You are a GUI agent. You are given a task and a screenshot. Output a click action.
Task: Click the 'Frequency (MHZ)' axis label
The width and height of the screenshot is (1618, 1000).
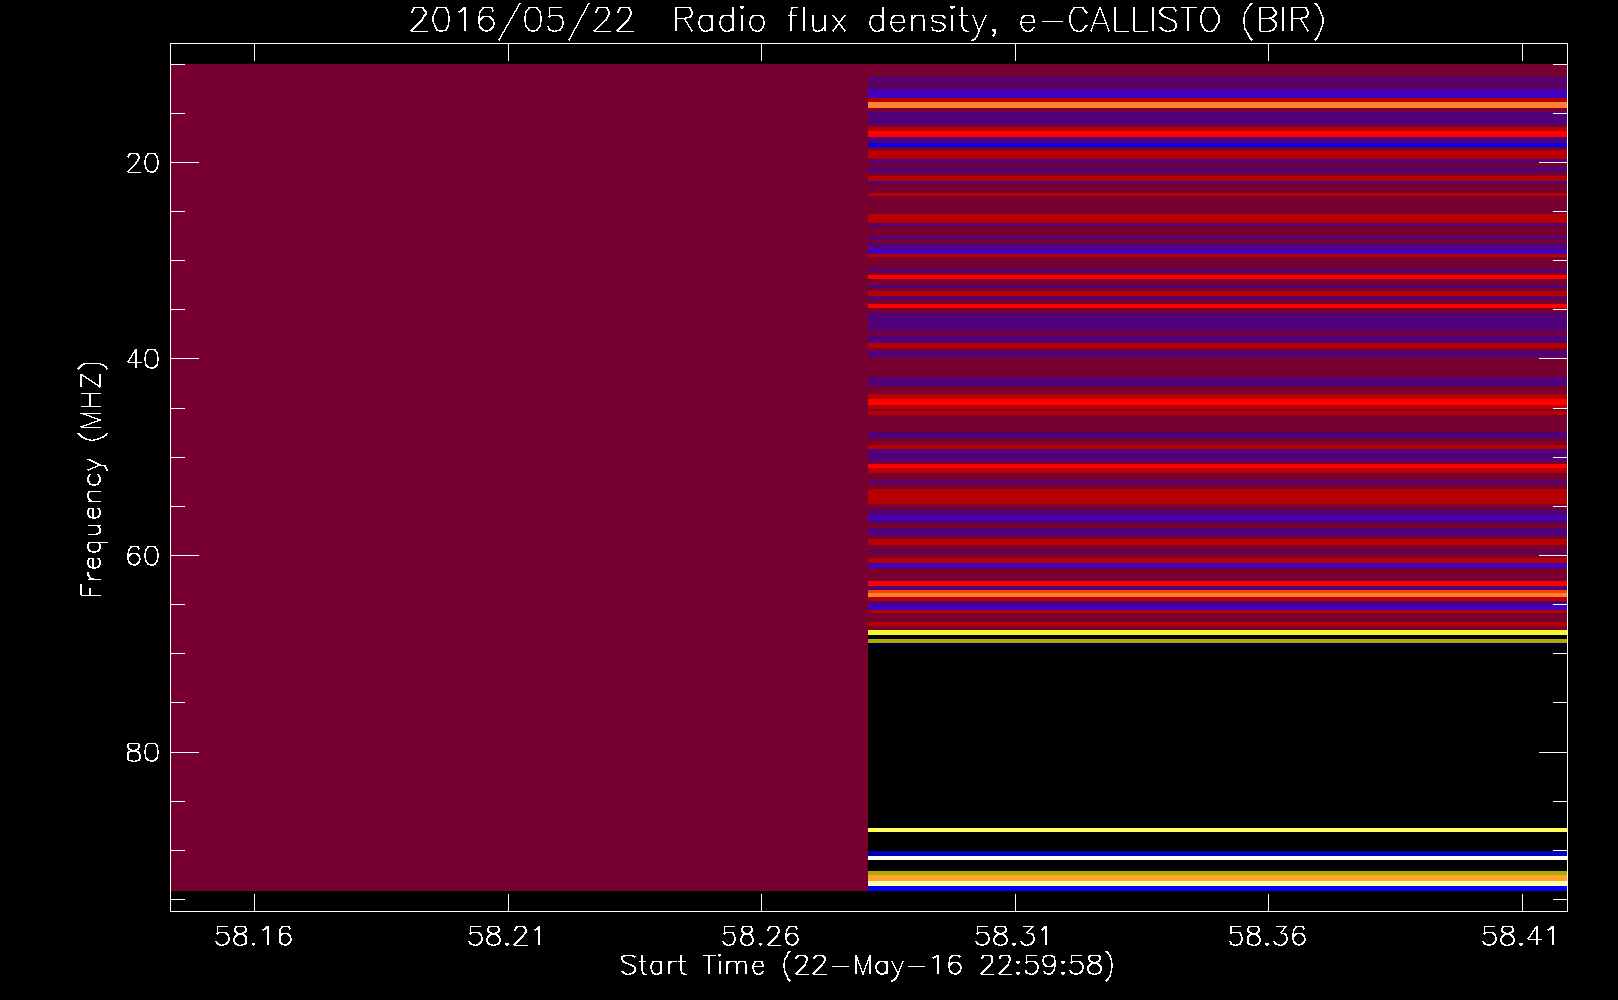pos(92,480)
